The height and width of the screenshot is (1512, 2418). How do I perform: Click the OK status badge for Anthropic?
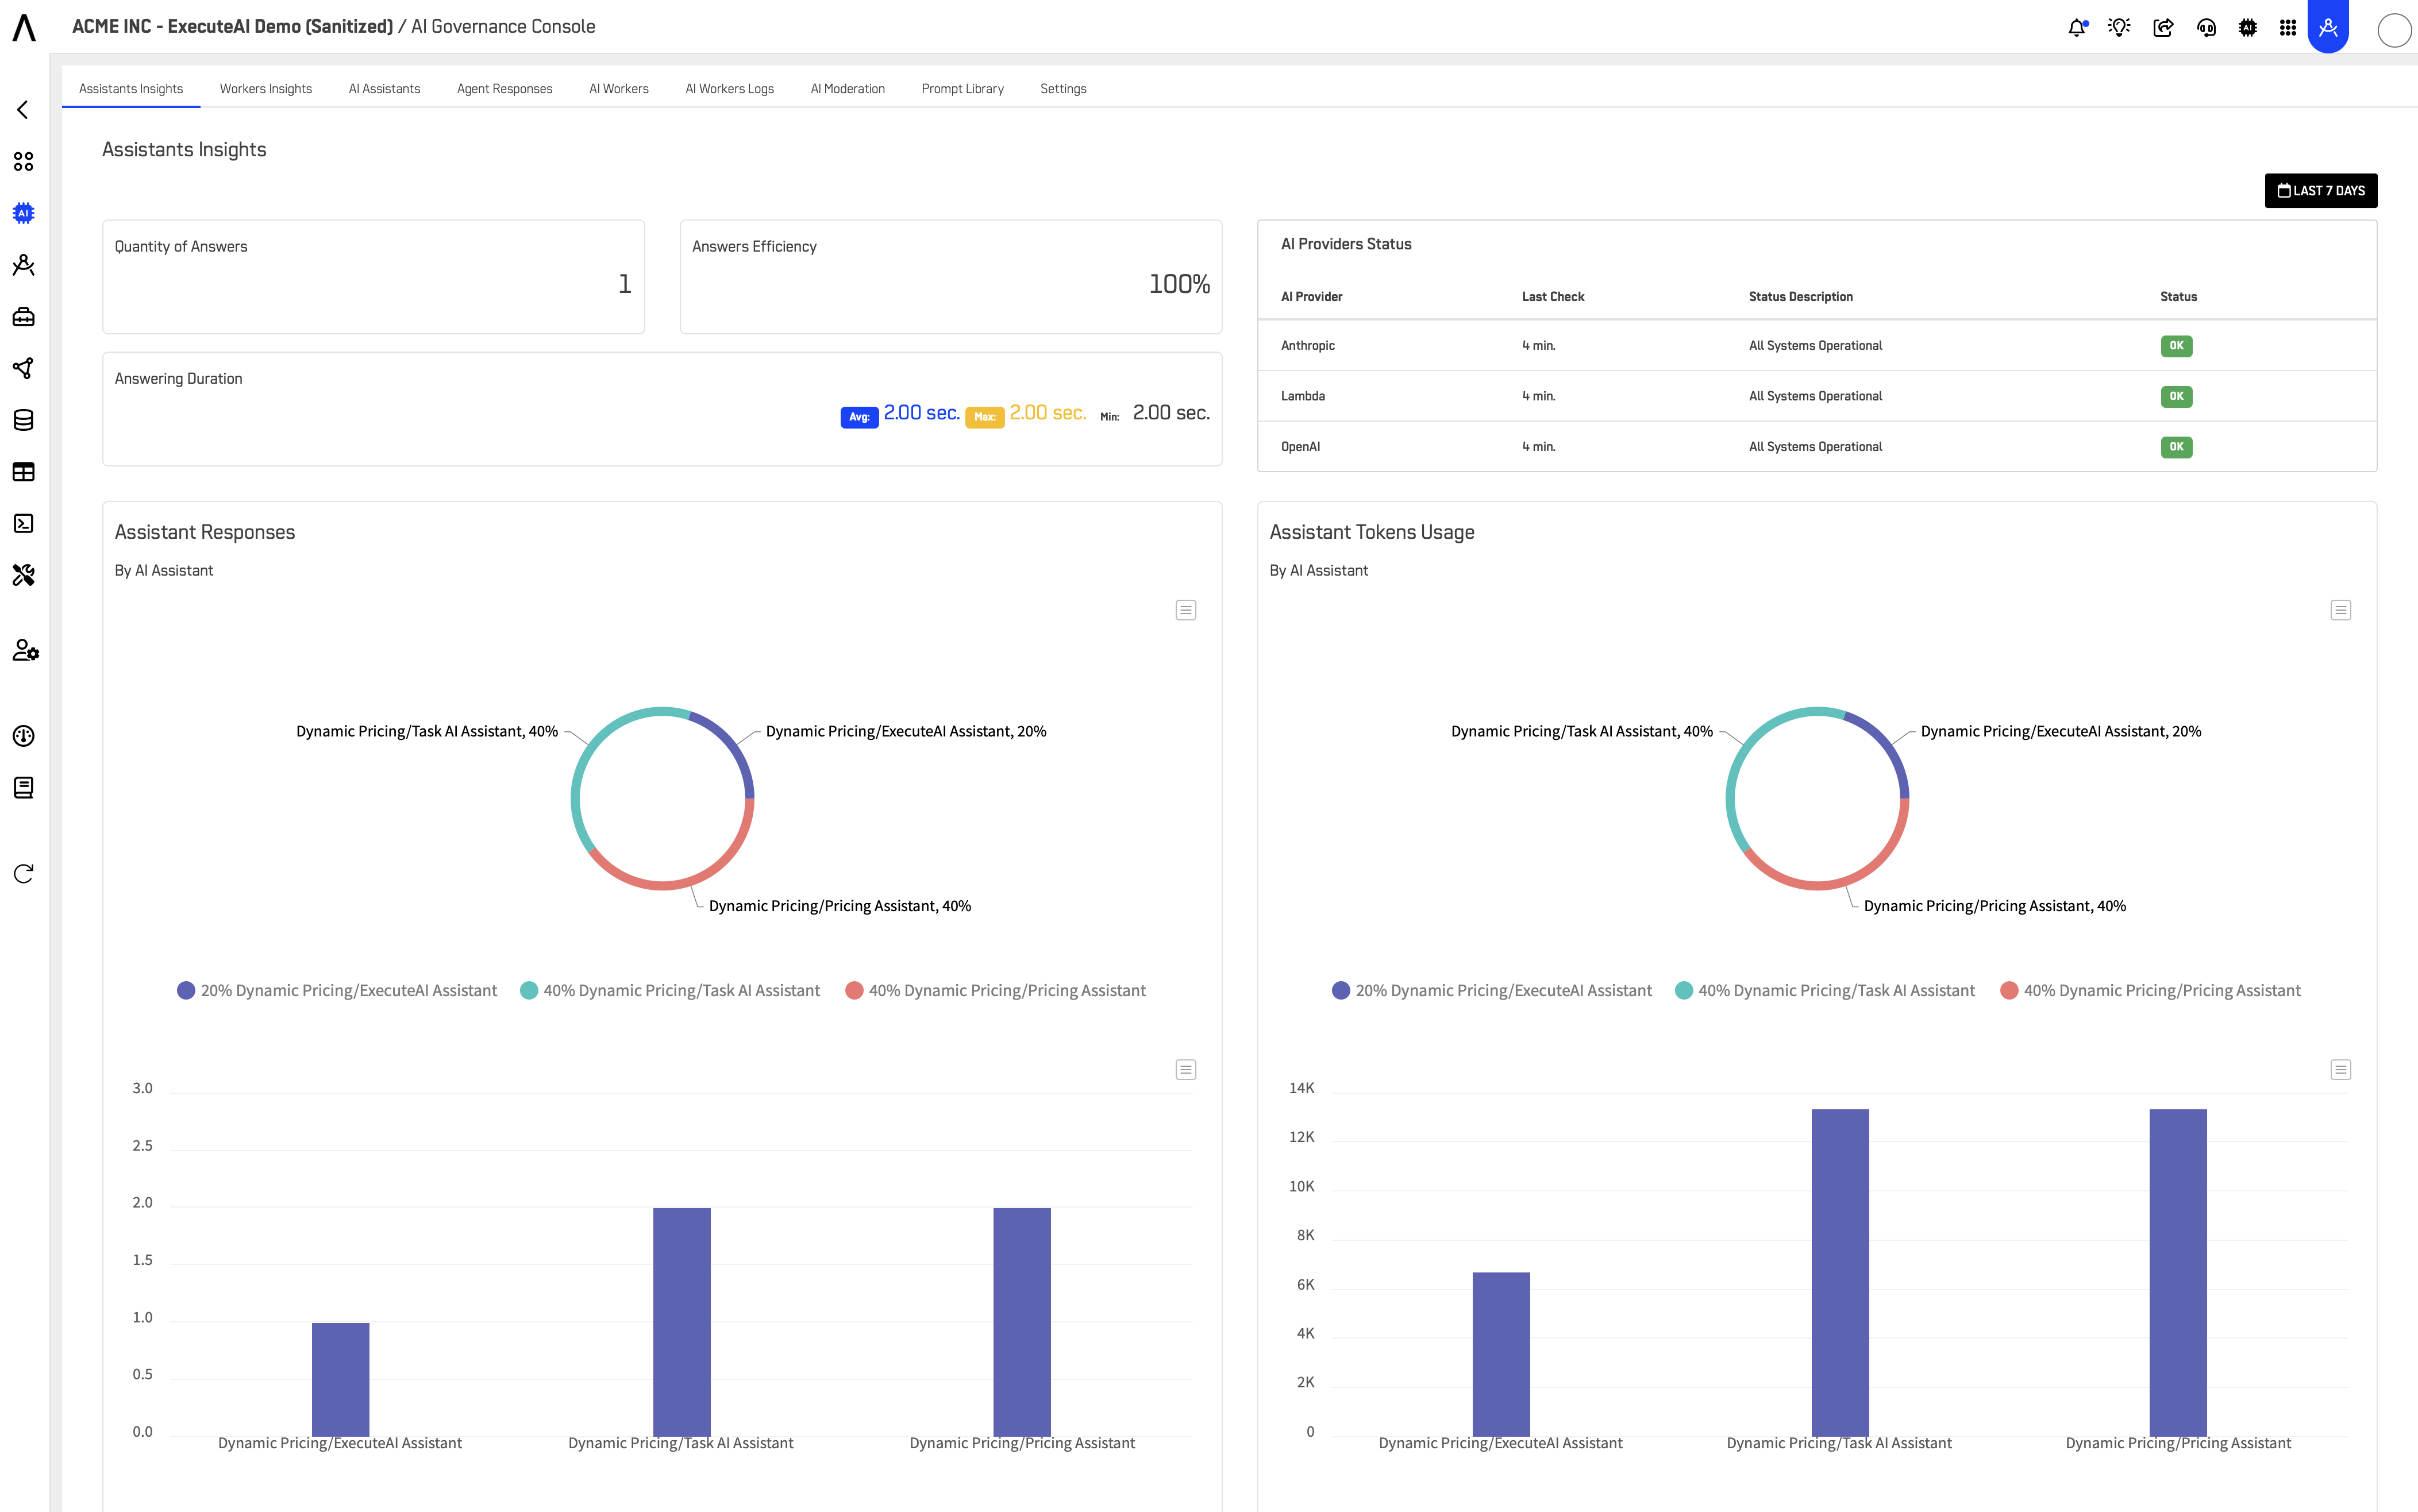coord(2177,346)
